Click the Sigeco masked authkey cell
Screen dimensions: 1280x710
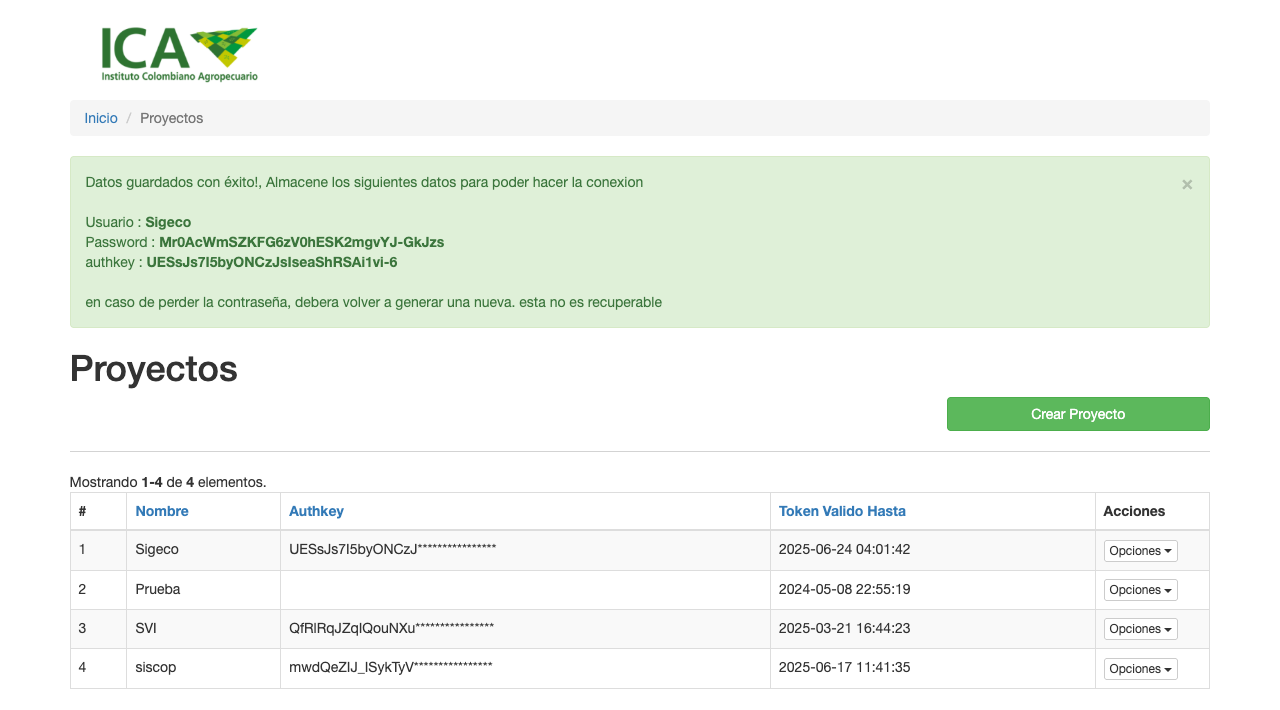click(392, 549)
